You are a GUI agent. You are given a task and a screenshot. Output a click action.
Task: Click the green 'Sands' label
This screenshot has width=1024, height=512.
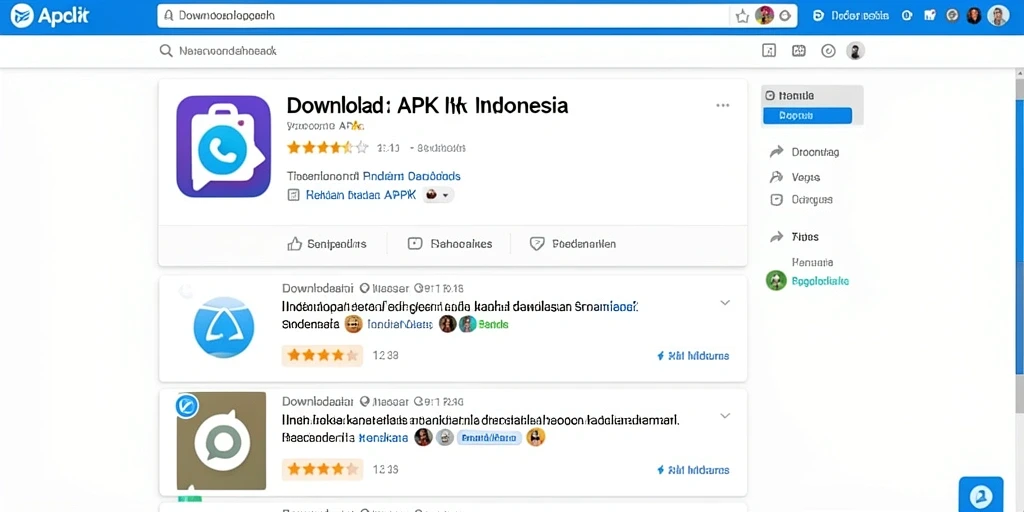(493, 324)
